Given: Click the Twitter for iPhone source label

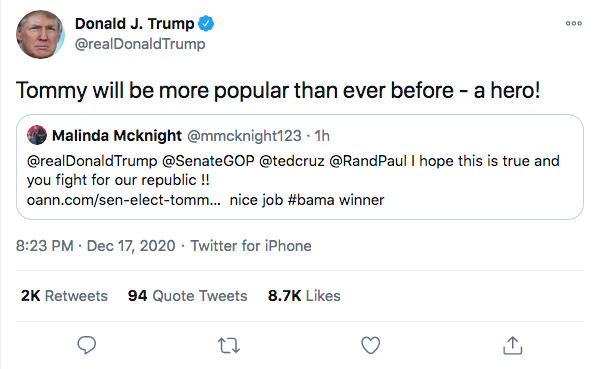Looking at the screenshot, I should tap(251, 246).
